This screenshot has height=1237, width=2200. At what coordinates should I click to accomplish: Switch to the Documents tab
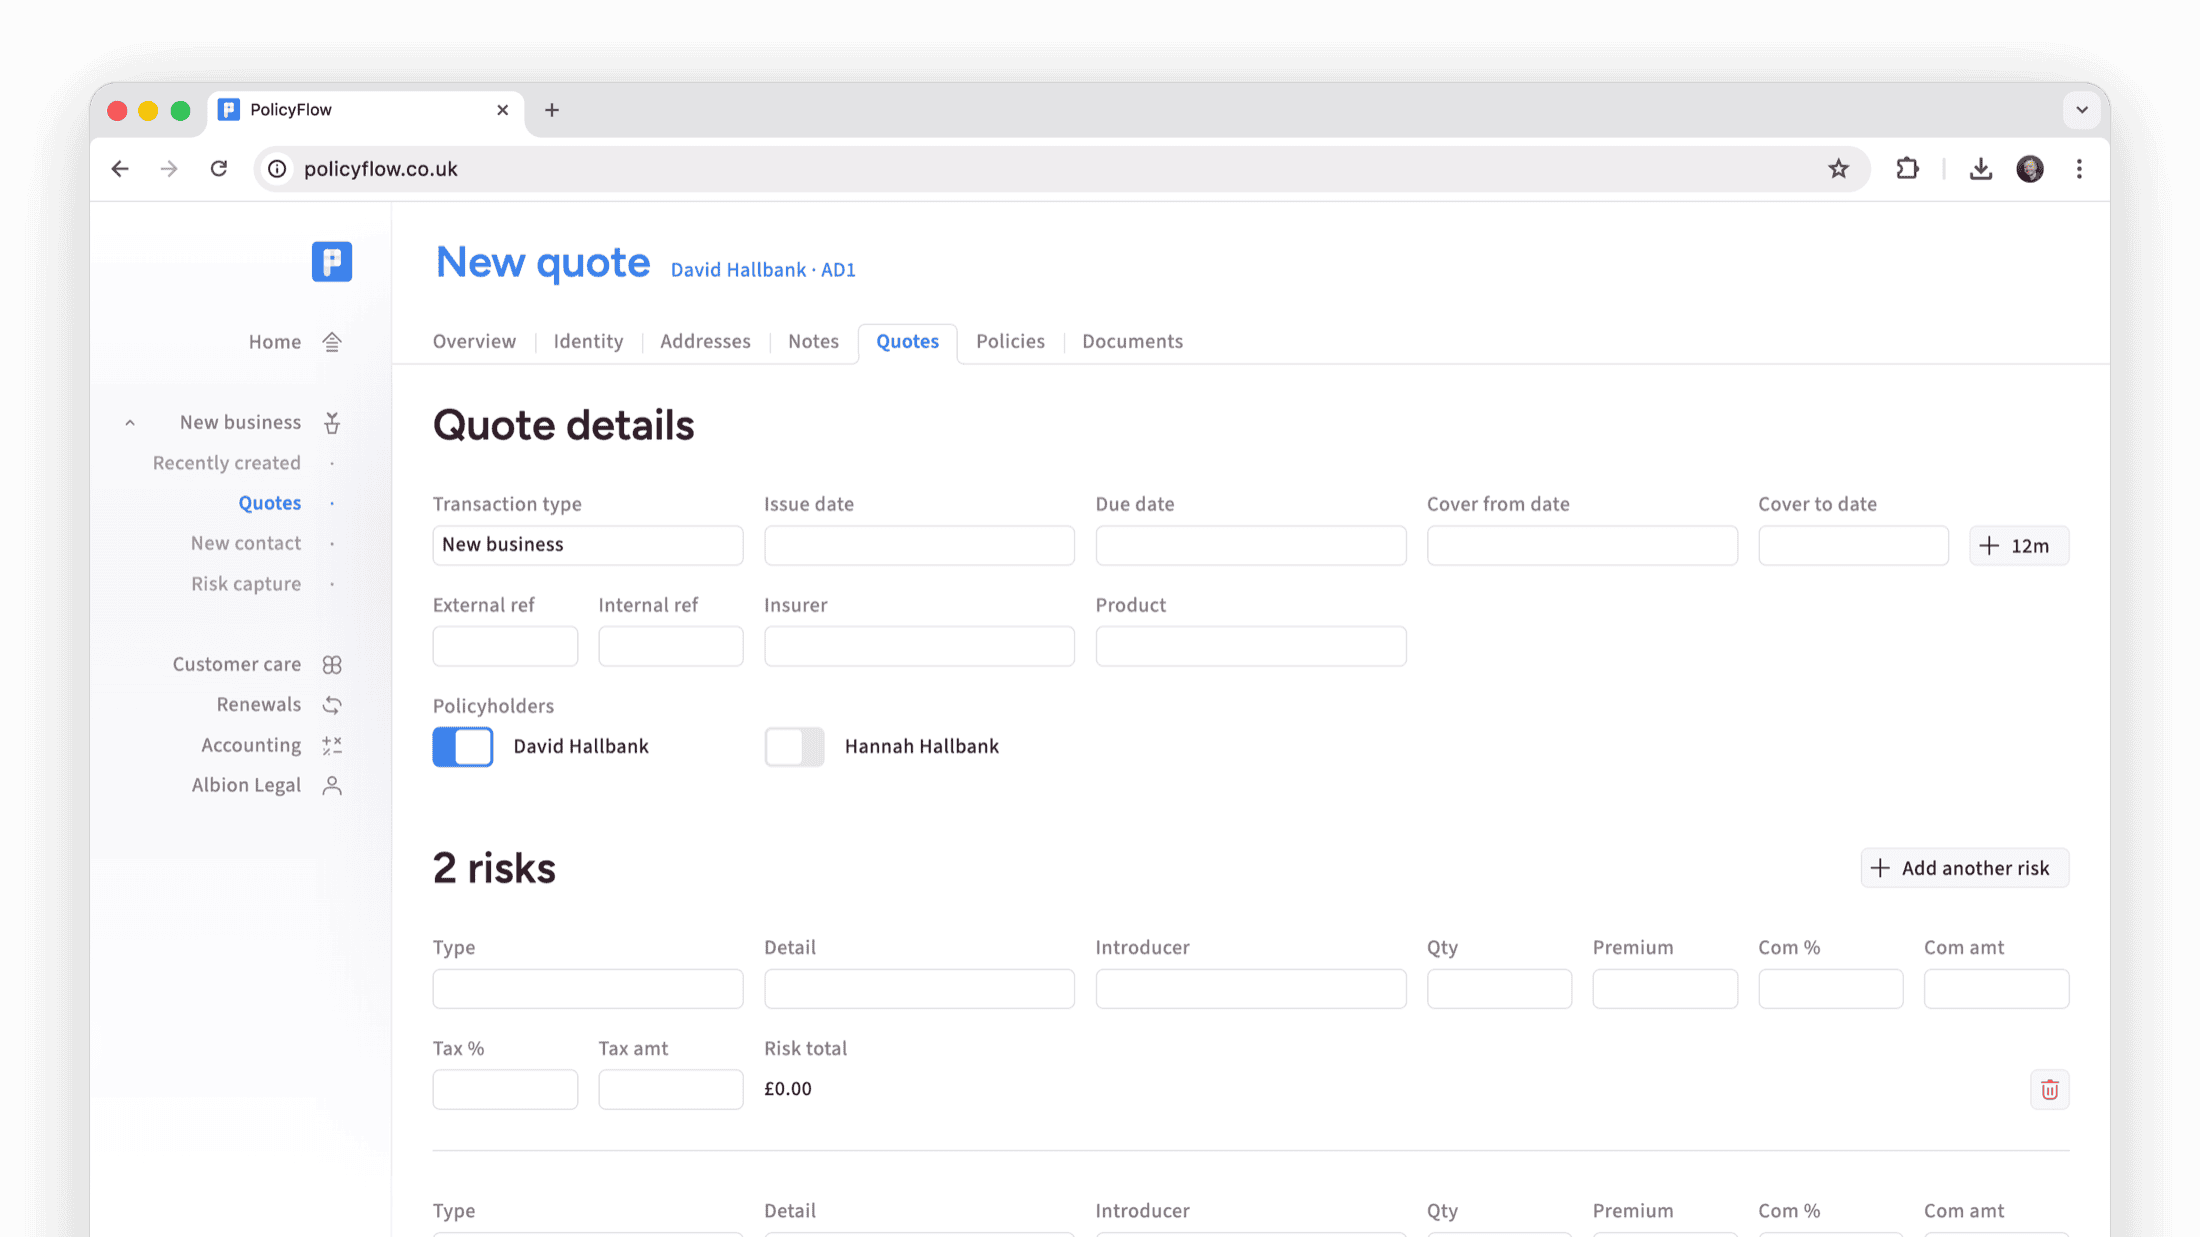(x=1132, y=342)
